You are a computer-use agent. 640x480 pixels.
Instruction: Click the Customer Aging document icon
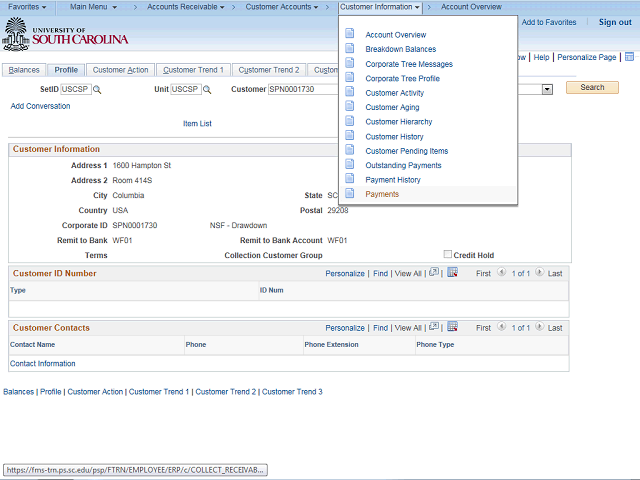pos(350,106)
